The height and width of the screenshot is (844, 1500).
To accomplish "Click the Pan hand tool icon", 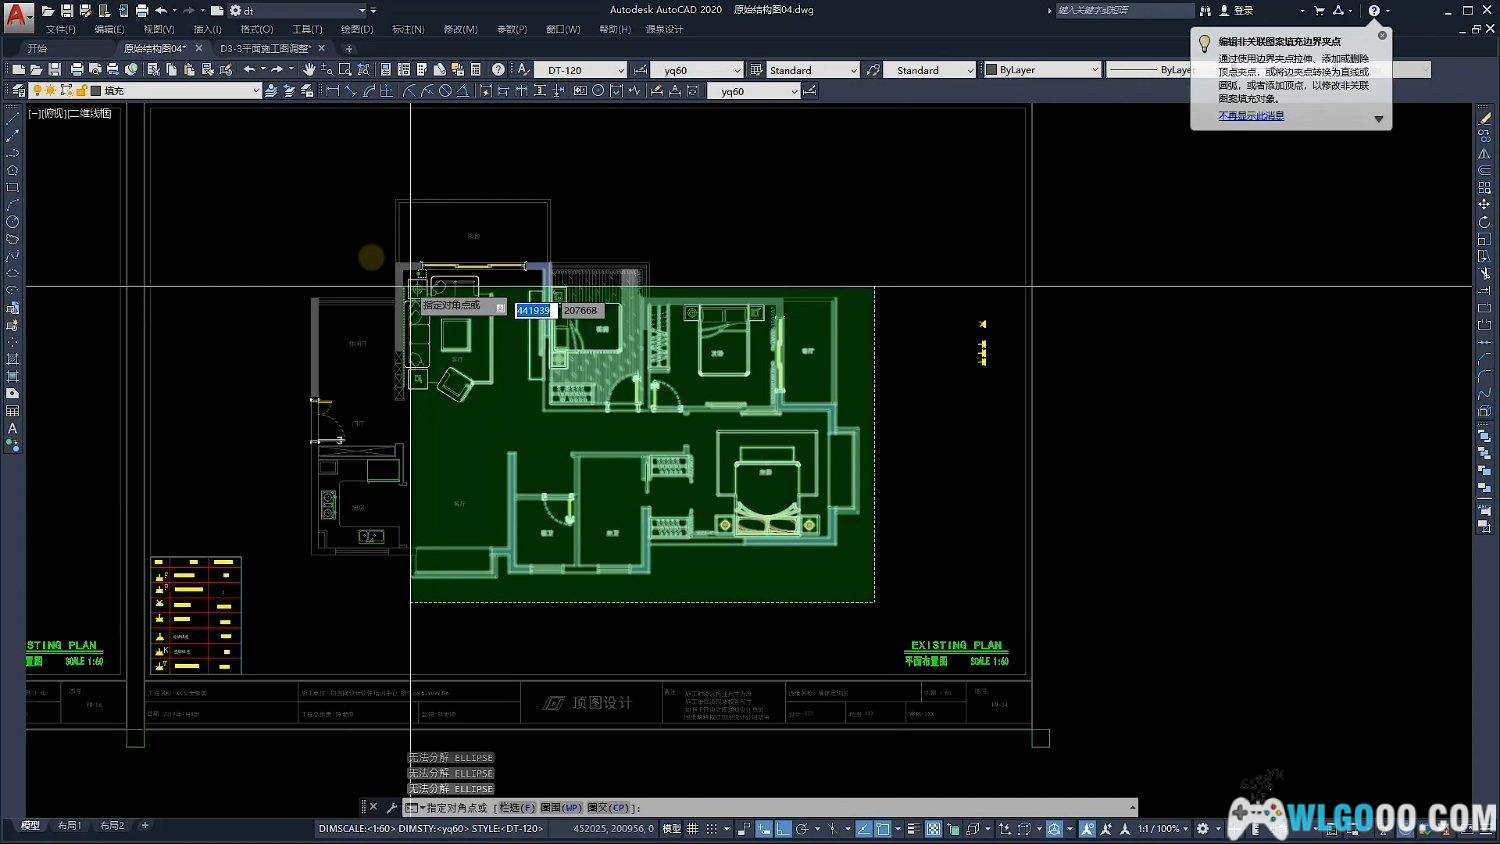I will pyautogui.click(x=309, y=70).
